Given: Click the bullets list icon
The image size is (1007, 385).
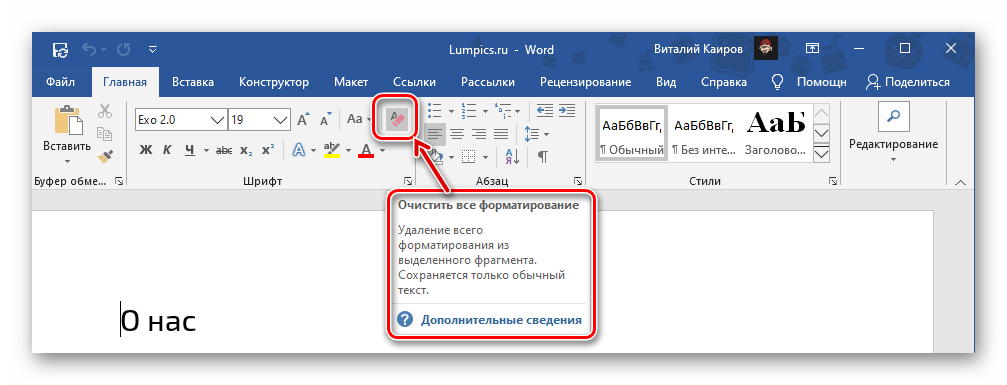Looking at the screenshot, I should tap(435, 111).
